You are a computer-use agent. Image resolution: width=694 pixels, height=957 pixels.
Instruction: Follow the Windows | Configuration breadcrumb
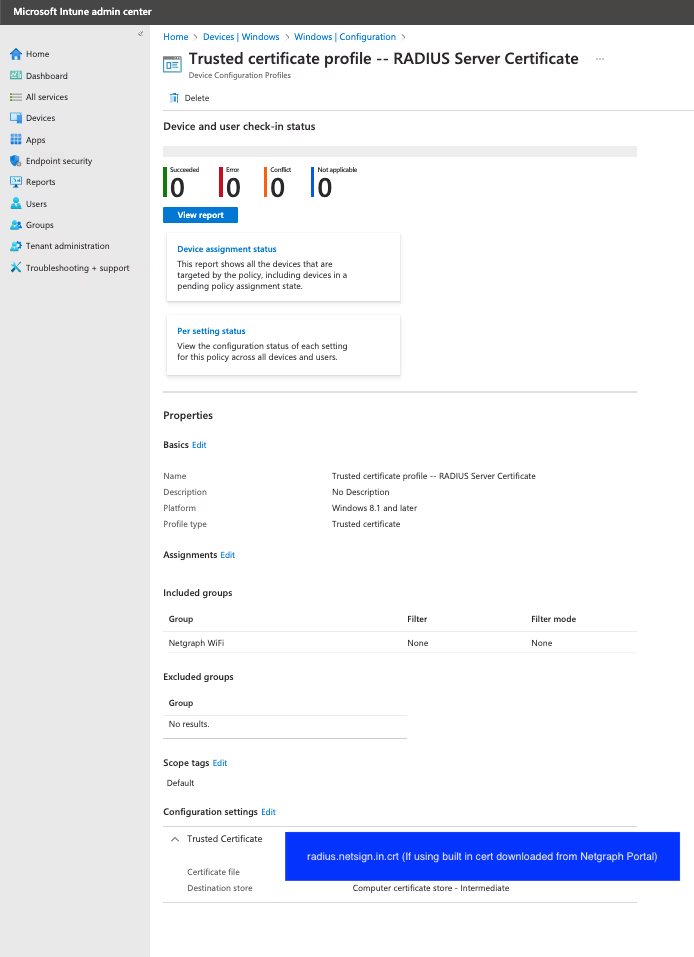tap(345, 37)
